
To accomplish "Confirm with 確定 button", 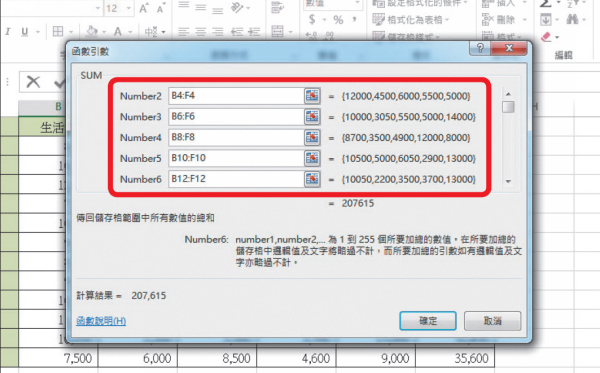I will coord(428,321).
